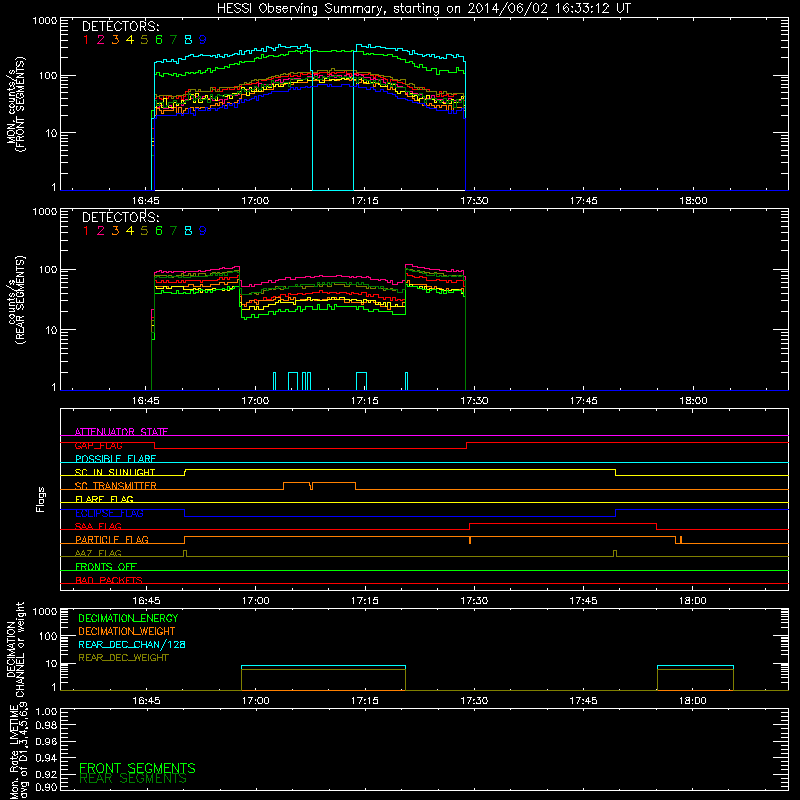Image resolution: width=800 pixels, height=800 pixels.
Task: Click the 0.98 y-axis label in livetime plot
Action: tap(46, 726)
